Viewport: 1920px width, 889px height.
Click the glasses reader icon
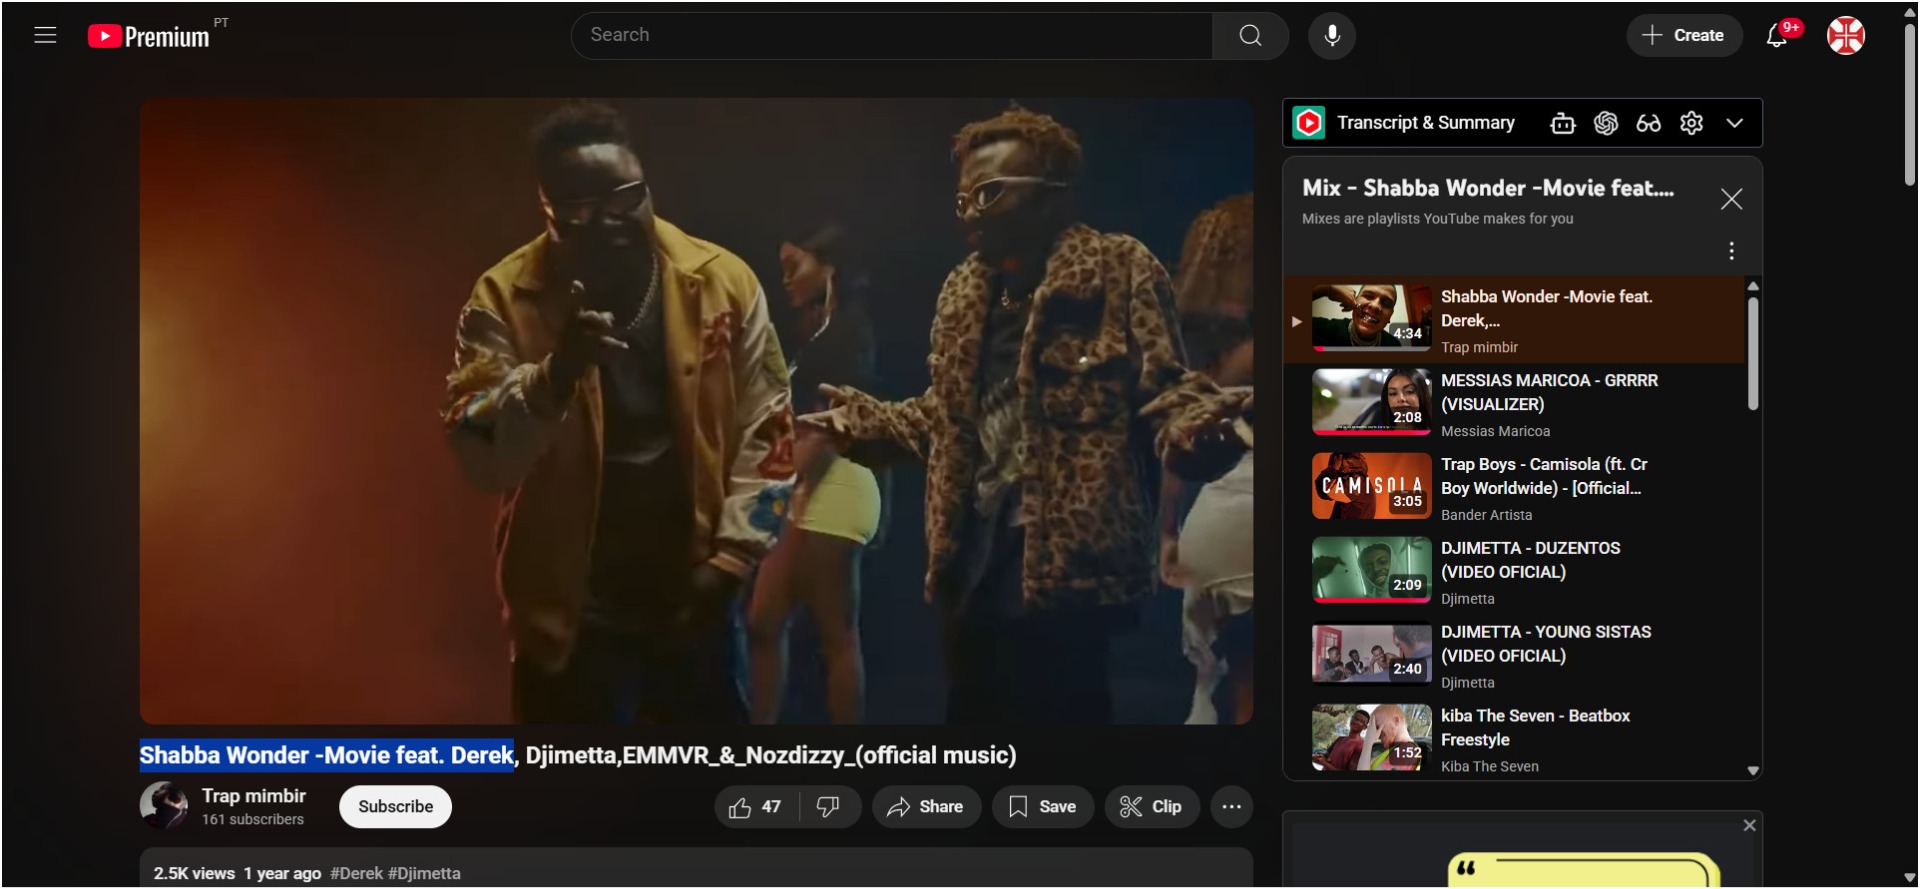click(x=1648, y=123)
